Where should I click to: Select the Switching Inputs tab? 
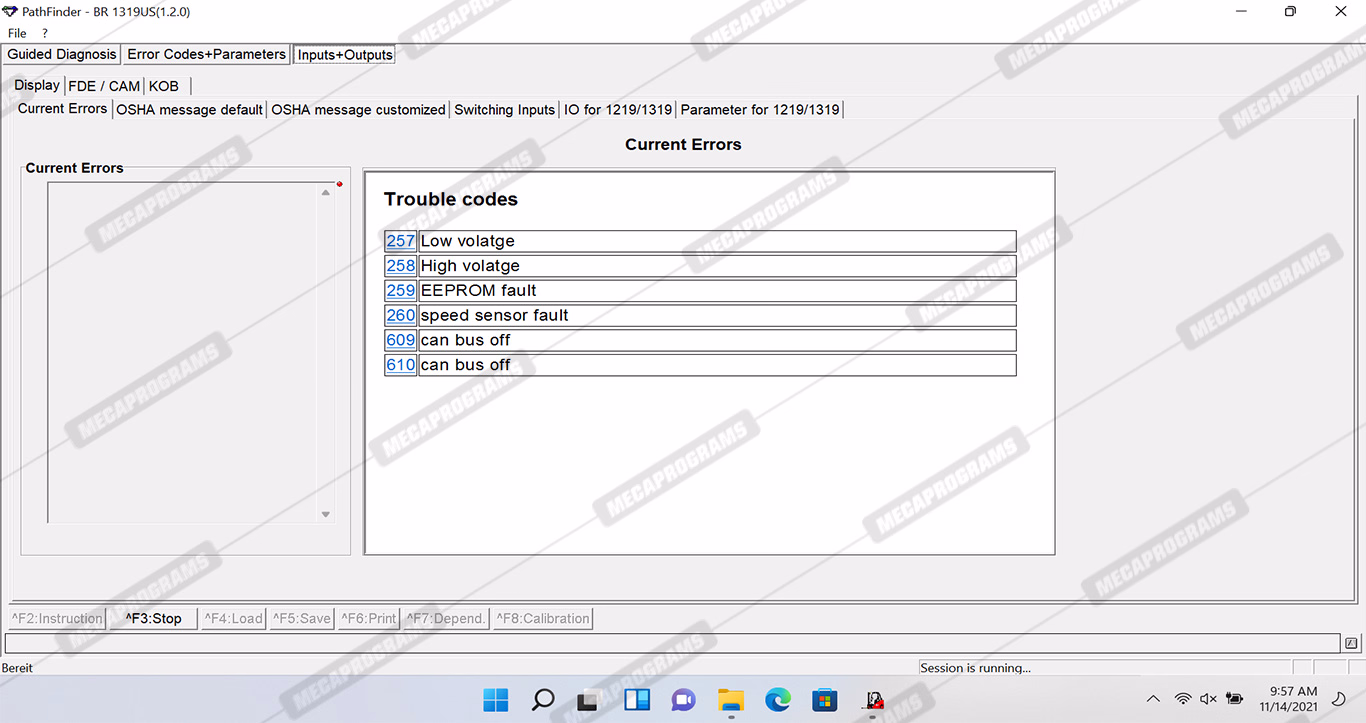(504, 109)
